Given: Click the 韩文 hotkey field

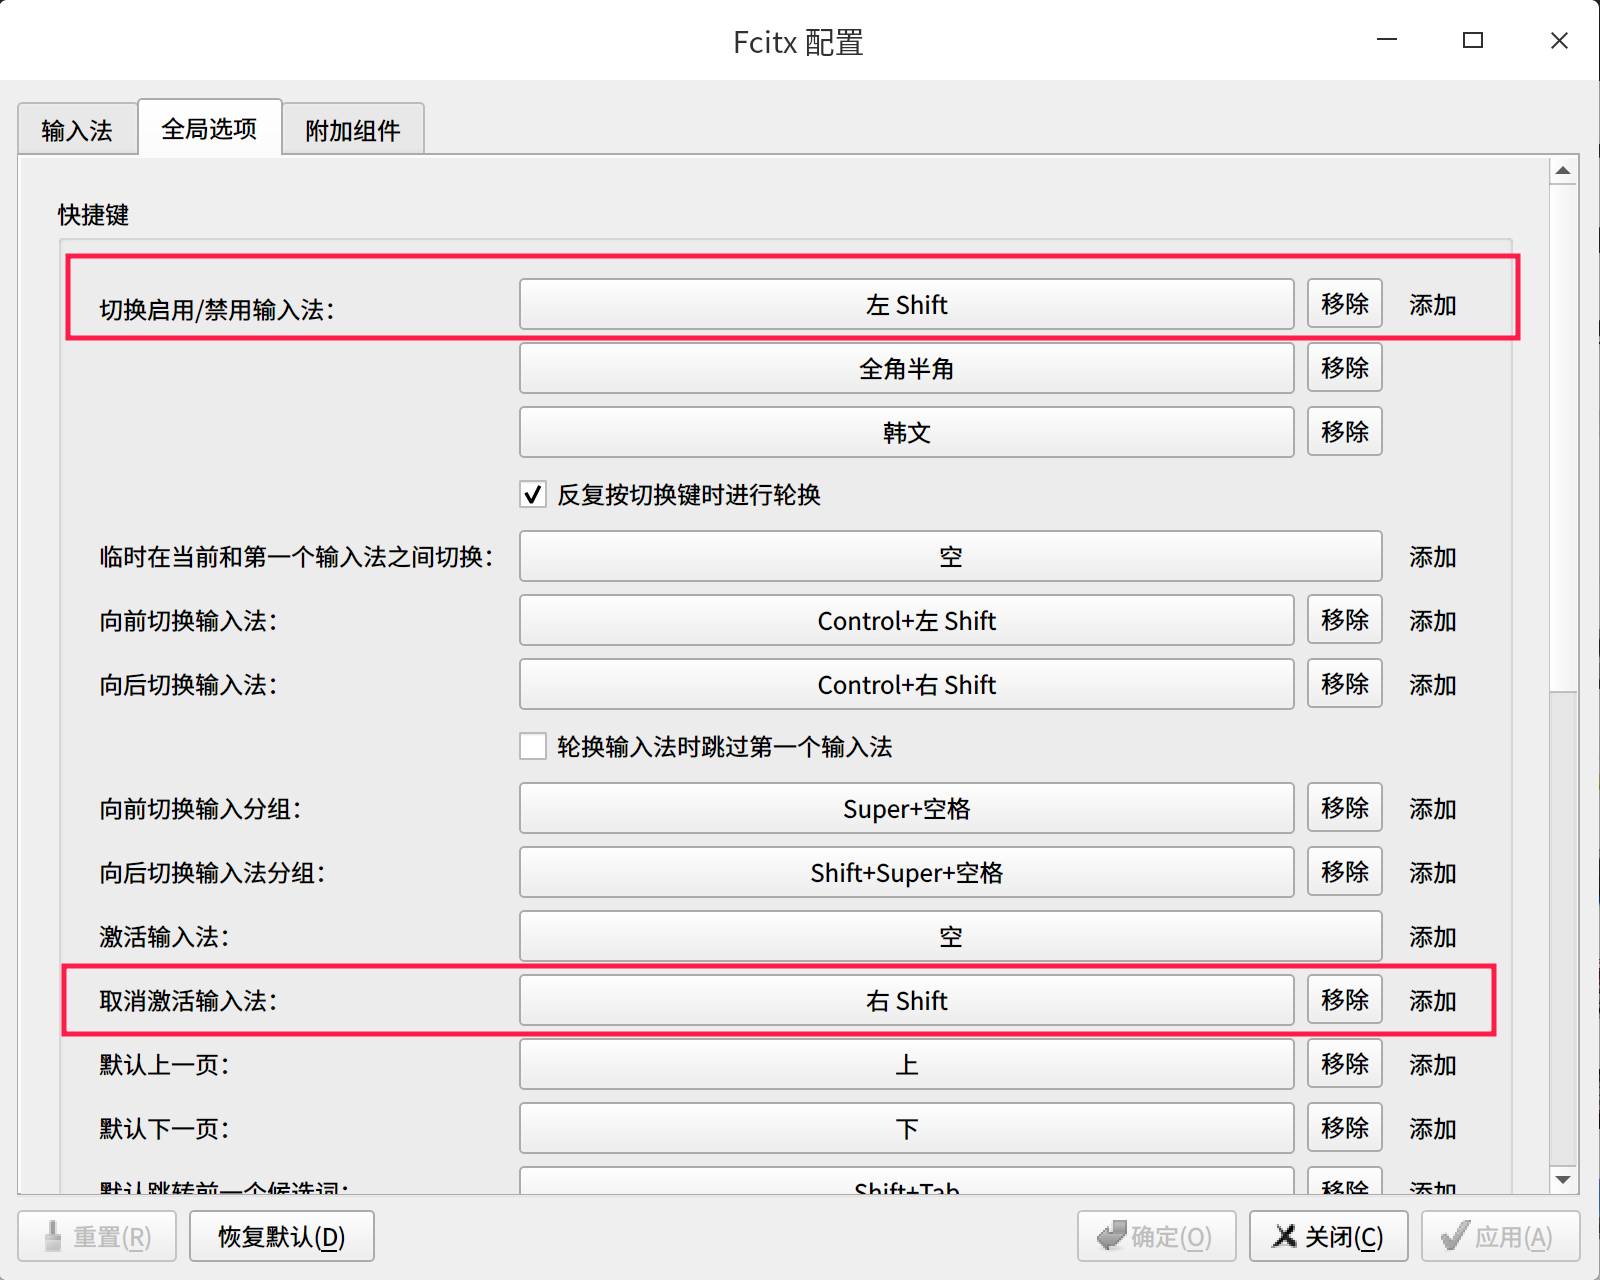Looking at the screenshot, I should (907, 432).
